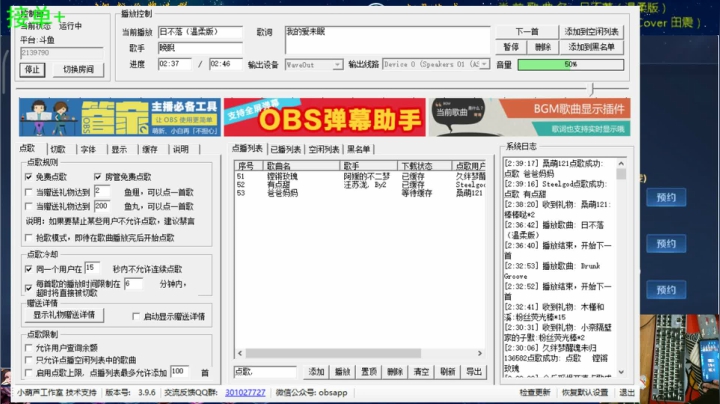Skip to next song with 下一首
This screenshot has height=404, width=720.
tap(527, 32)
